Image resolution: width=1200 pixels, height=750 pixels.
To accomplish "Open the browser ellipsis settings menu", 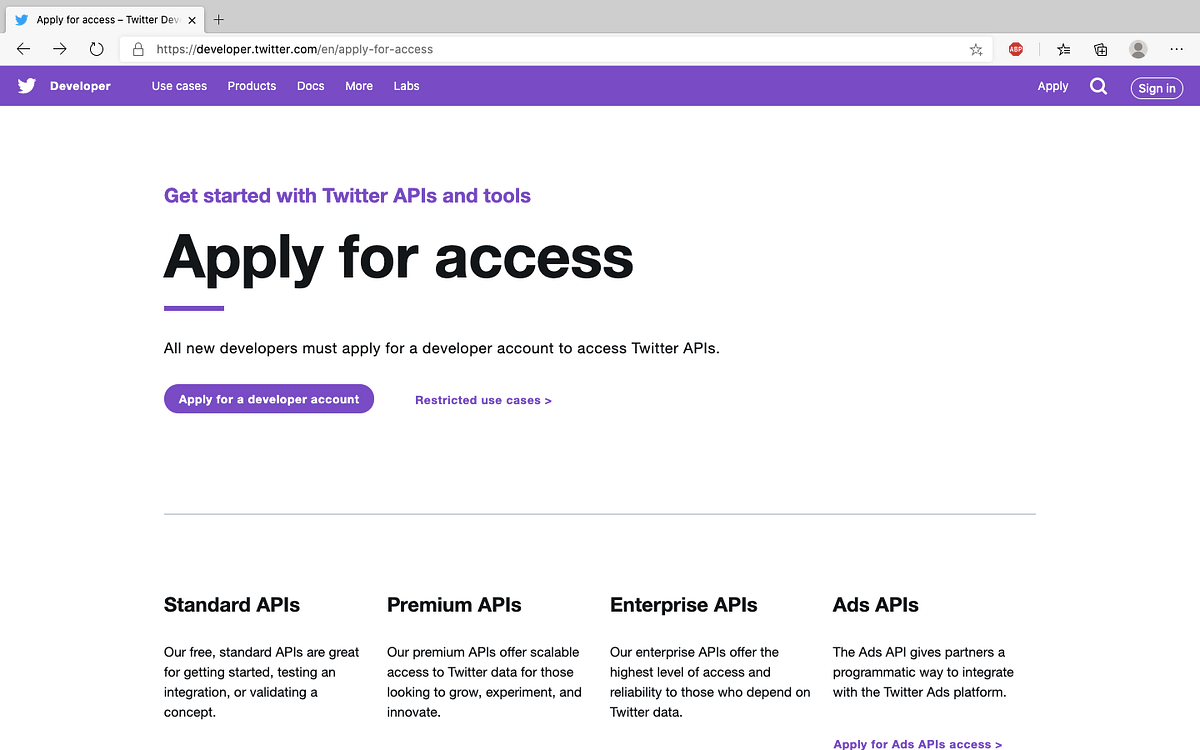I will pos(1176,48).
